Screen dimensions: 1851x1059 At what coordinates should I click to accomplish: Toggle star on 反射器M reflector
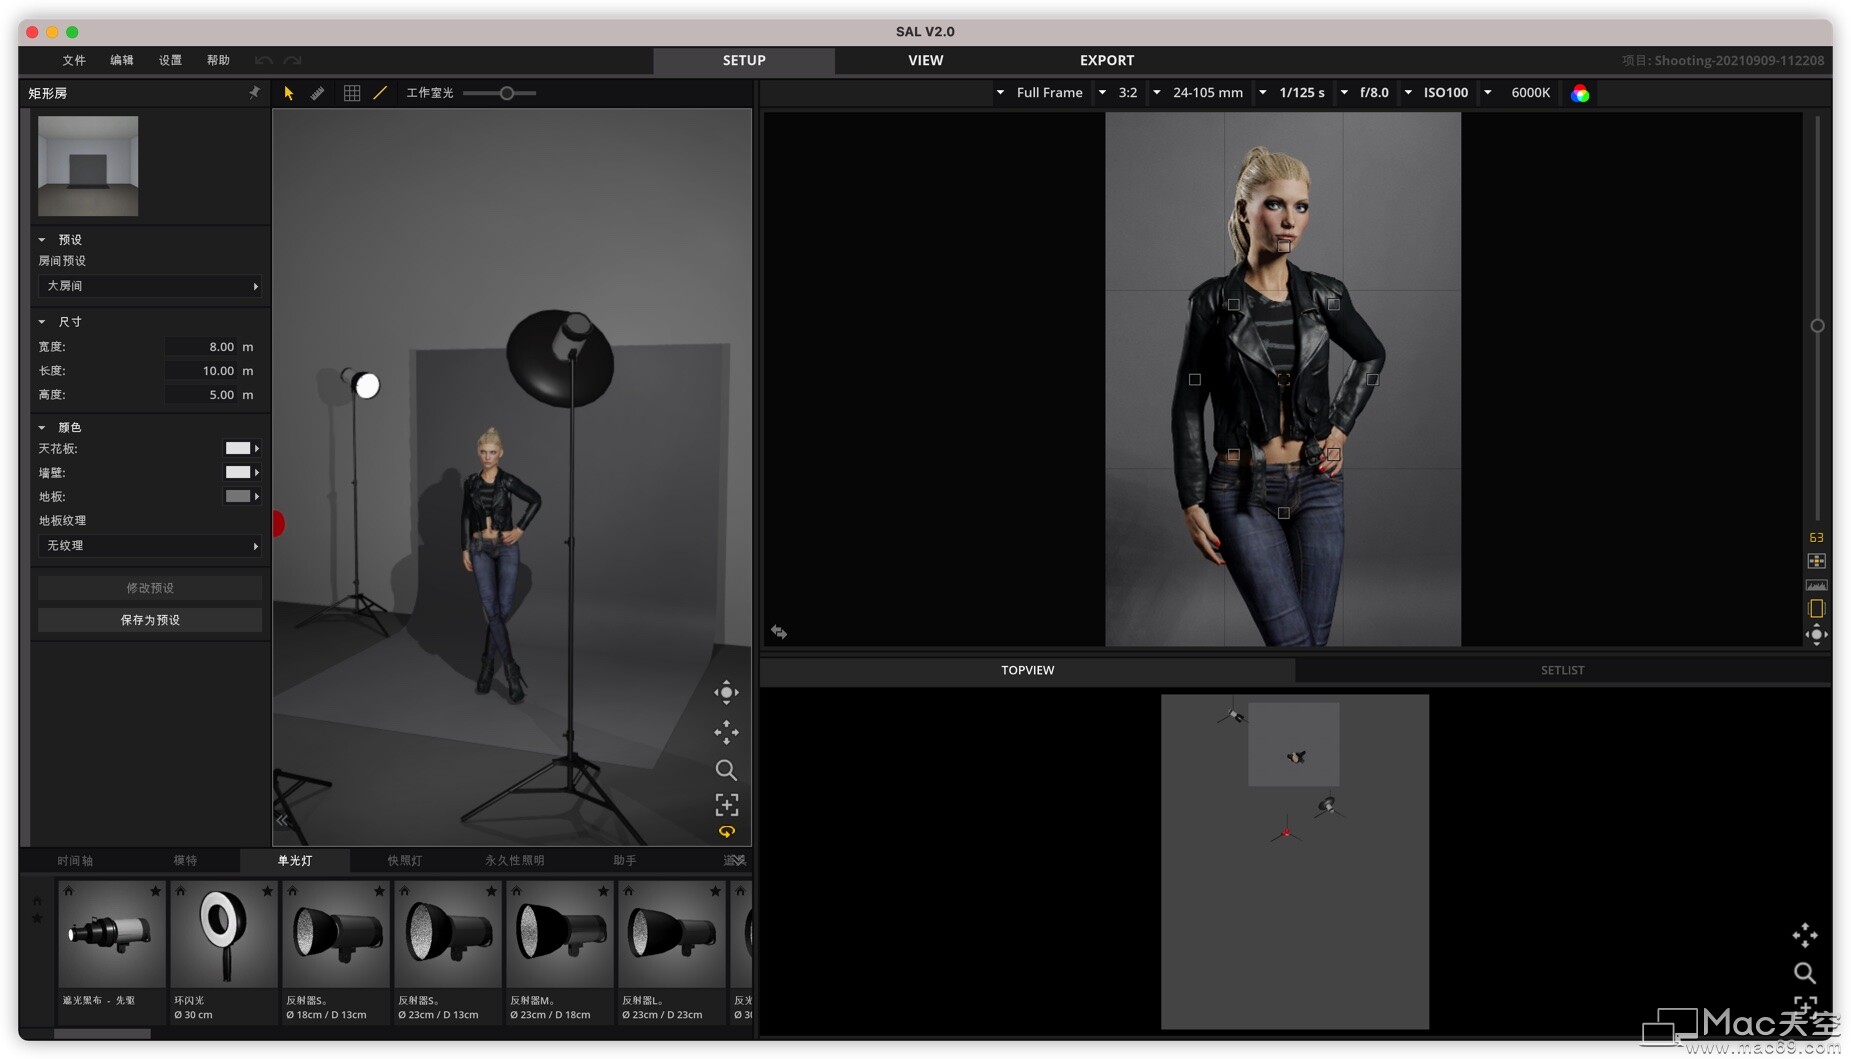coord(603,891)
